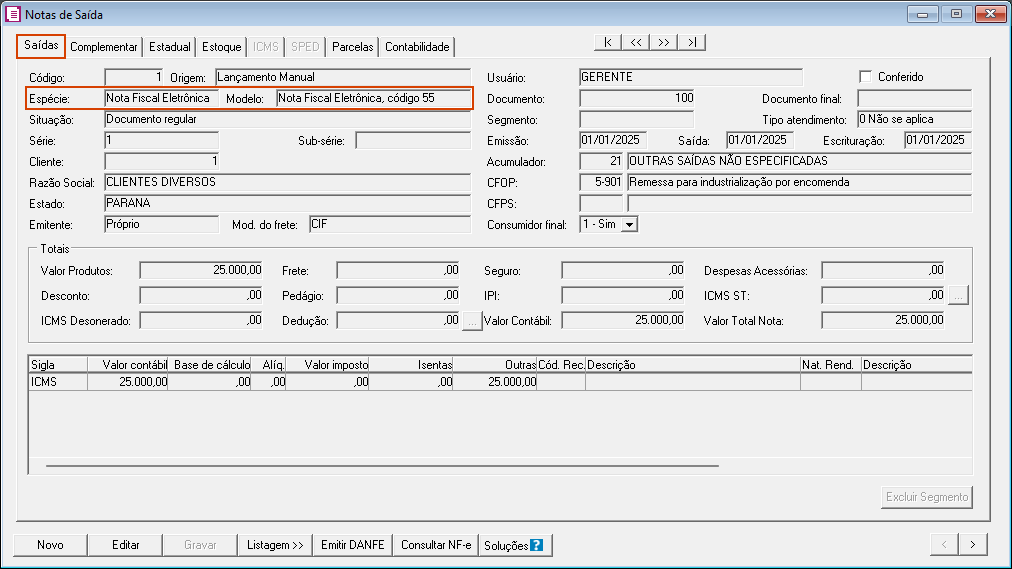This screenshot has height=569, width=1012.
Task: Go to first record navigation arrow
Action: pos(608,42)
